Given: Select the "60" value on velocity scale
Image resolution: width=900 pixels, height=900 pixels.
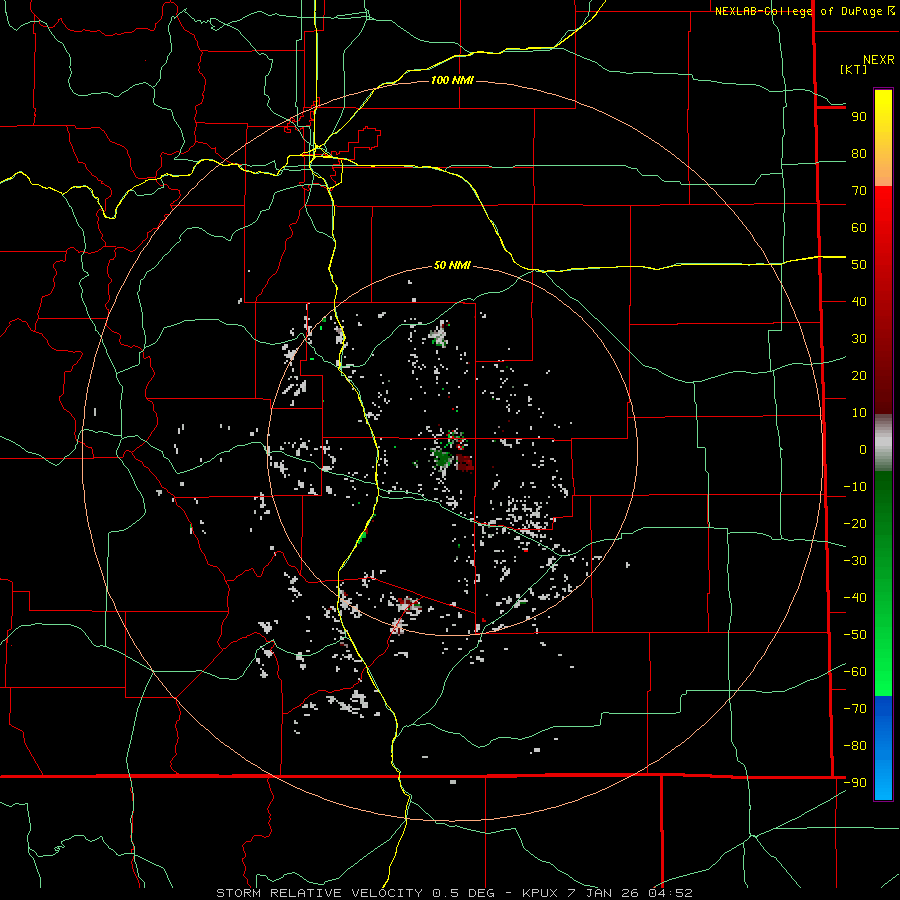Looking at the screenshot, I should [859, 228].
